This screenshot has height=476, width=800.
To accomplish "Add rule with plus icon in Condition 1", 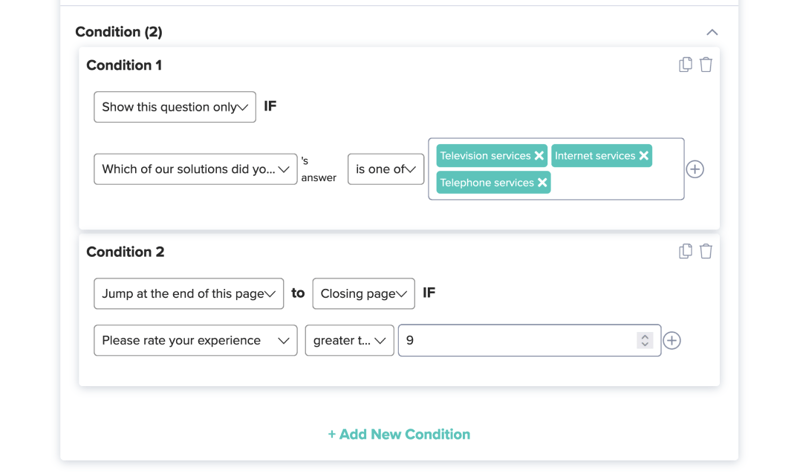I will coord(695,169).
